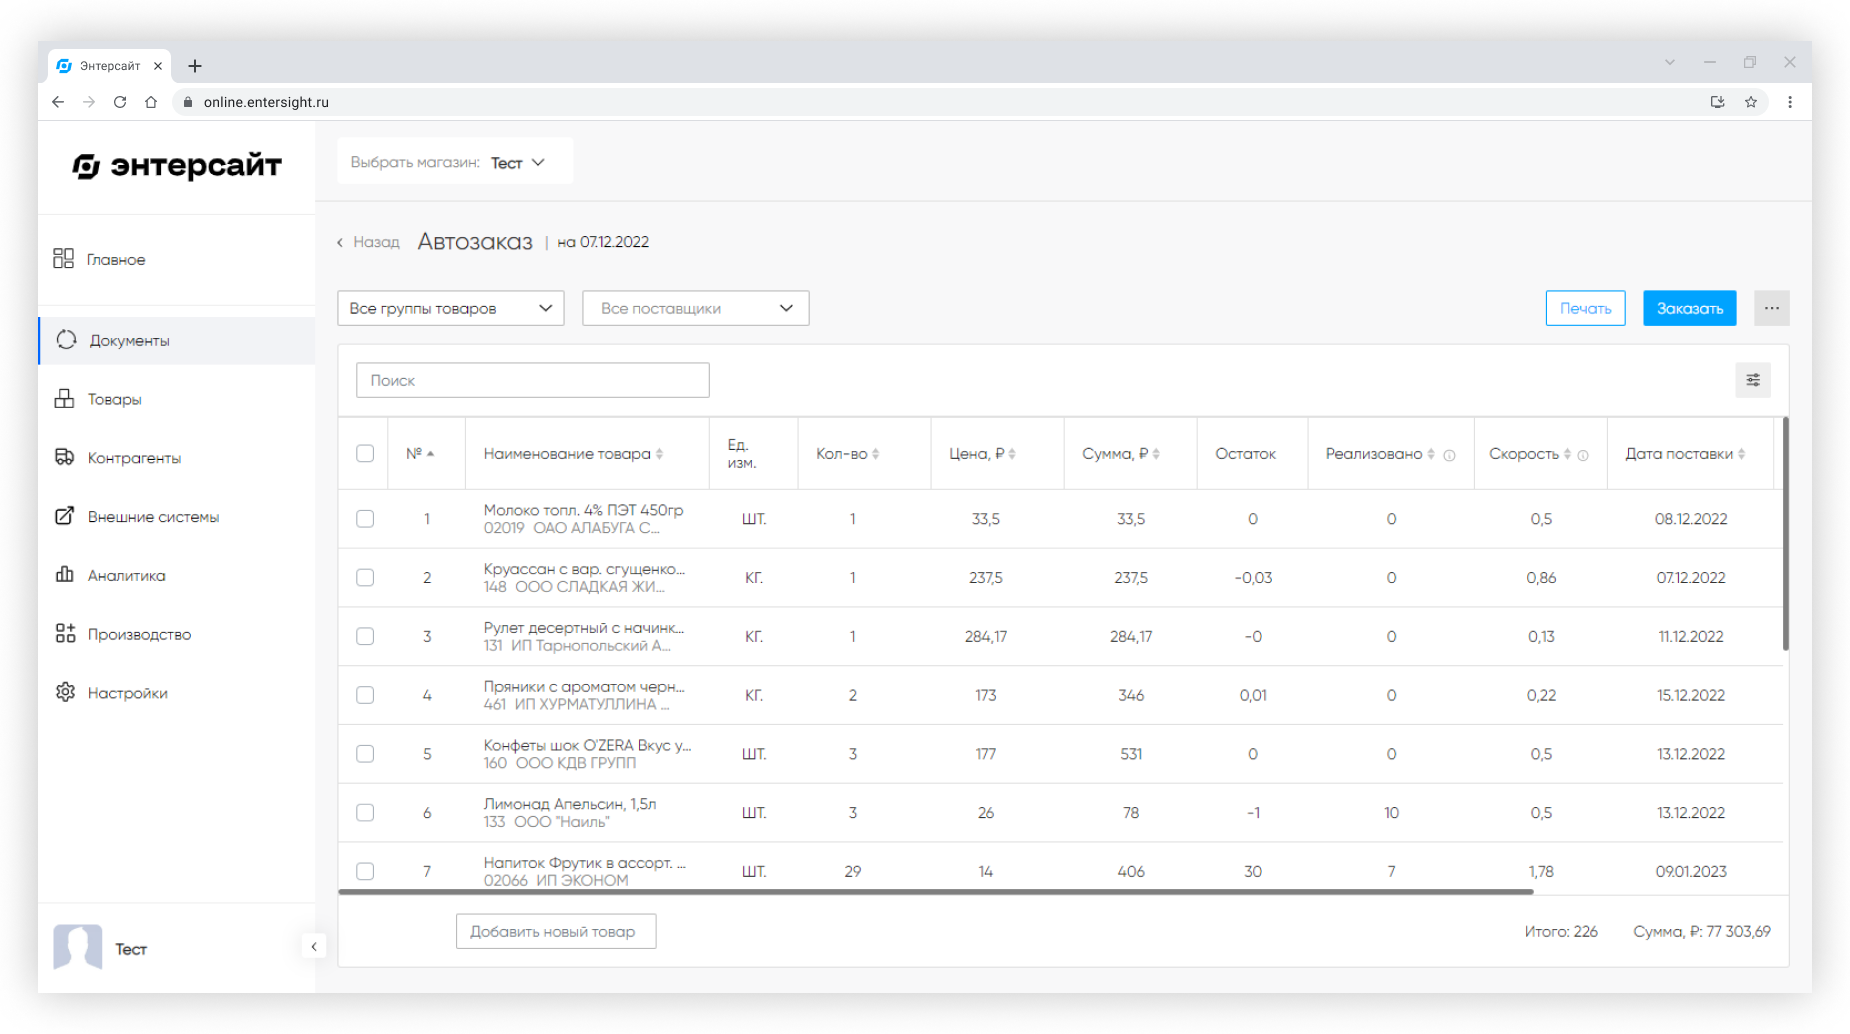
Task: Bookmark this page with star icon
Action: [x=1751, y=102]
